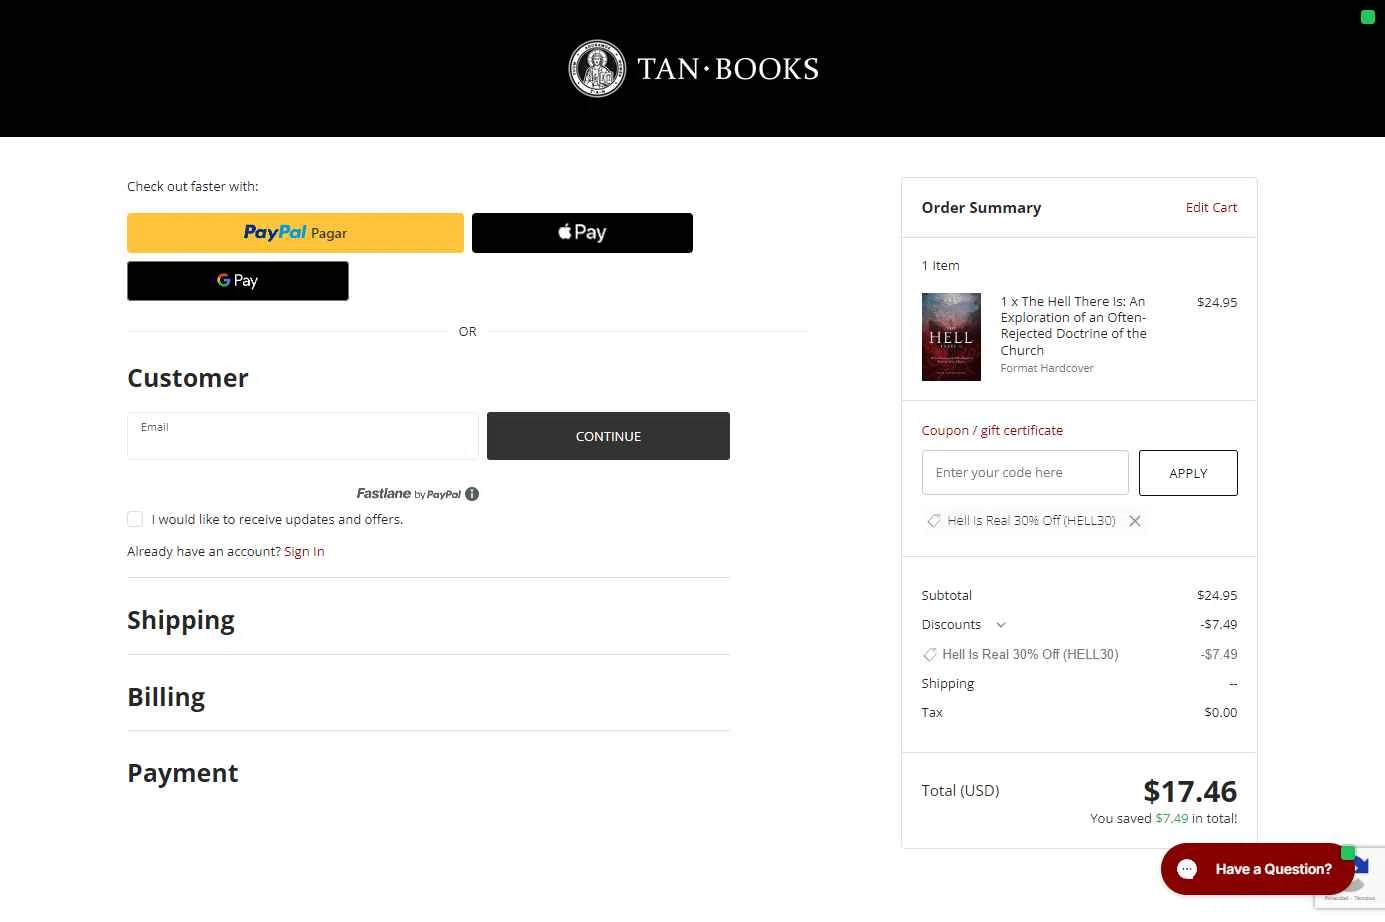
Task: Collapse the Discounts chevron
Action: coord(1001,625)
